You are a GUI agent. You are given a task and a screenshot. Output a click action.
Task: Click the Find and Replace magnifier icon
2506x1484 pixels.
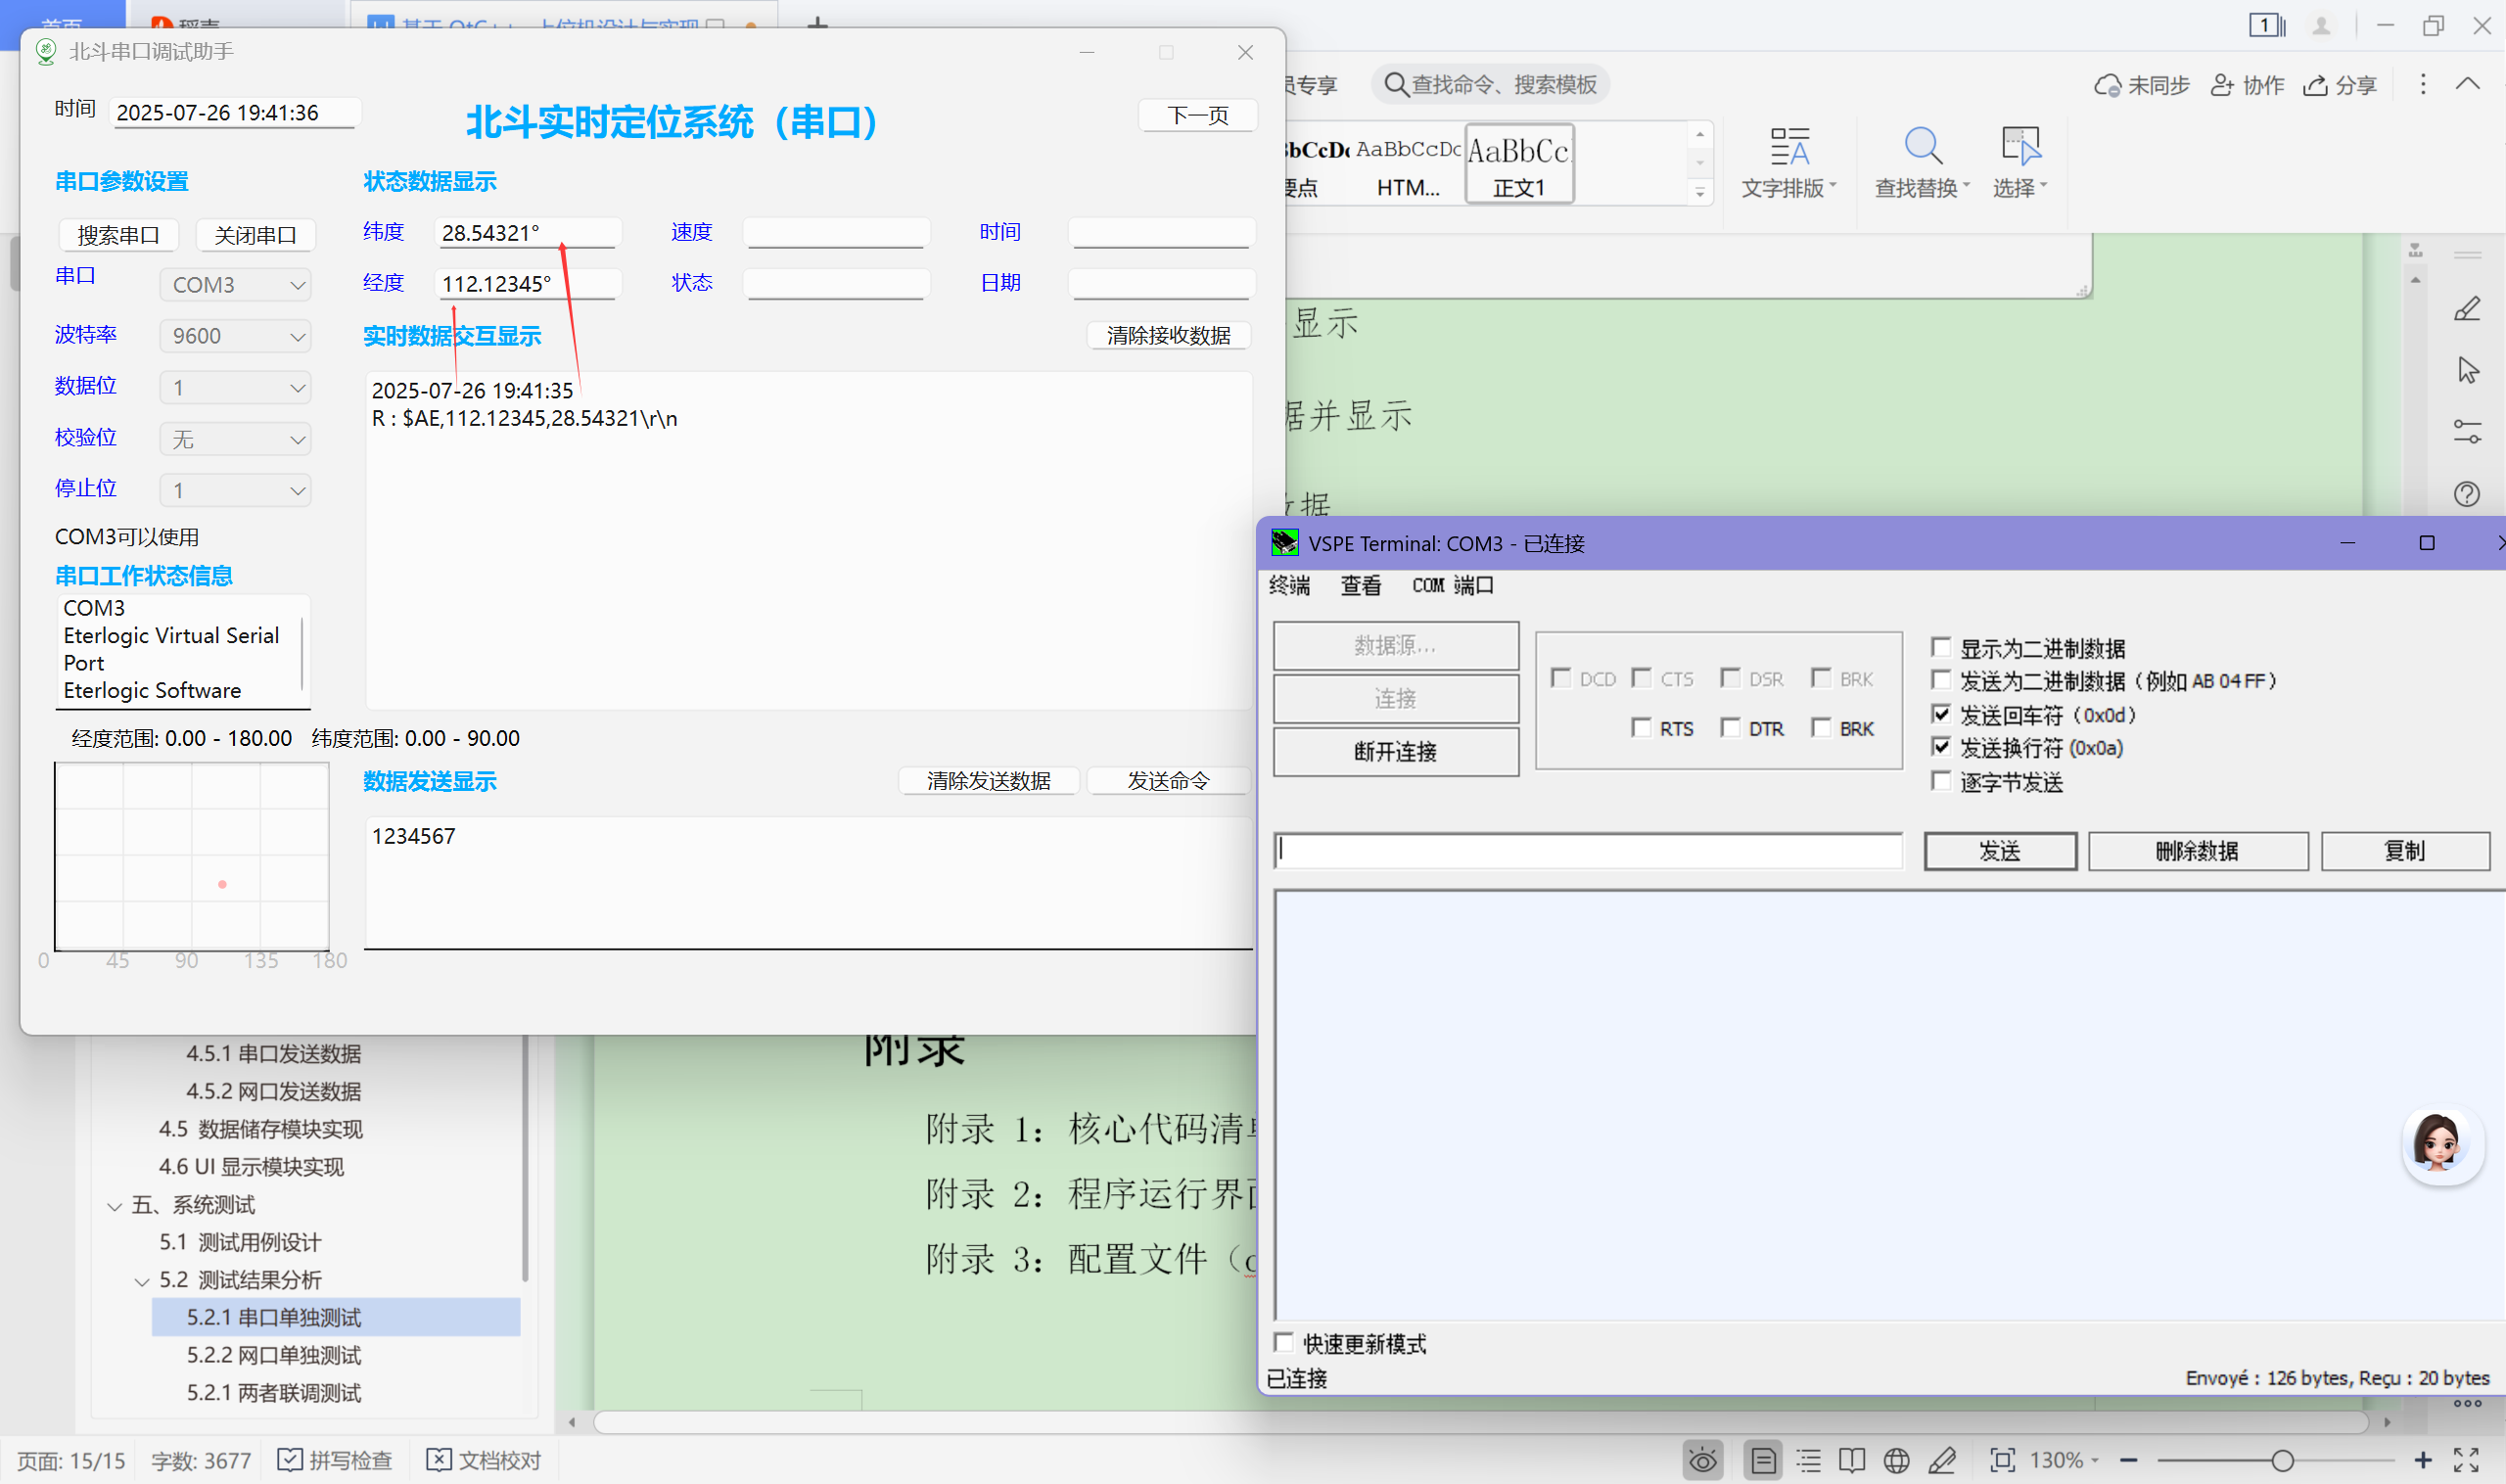coord(1921,147)
